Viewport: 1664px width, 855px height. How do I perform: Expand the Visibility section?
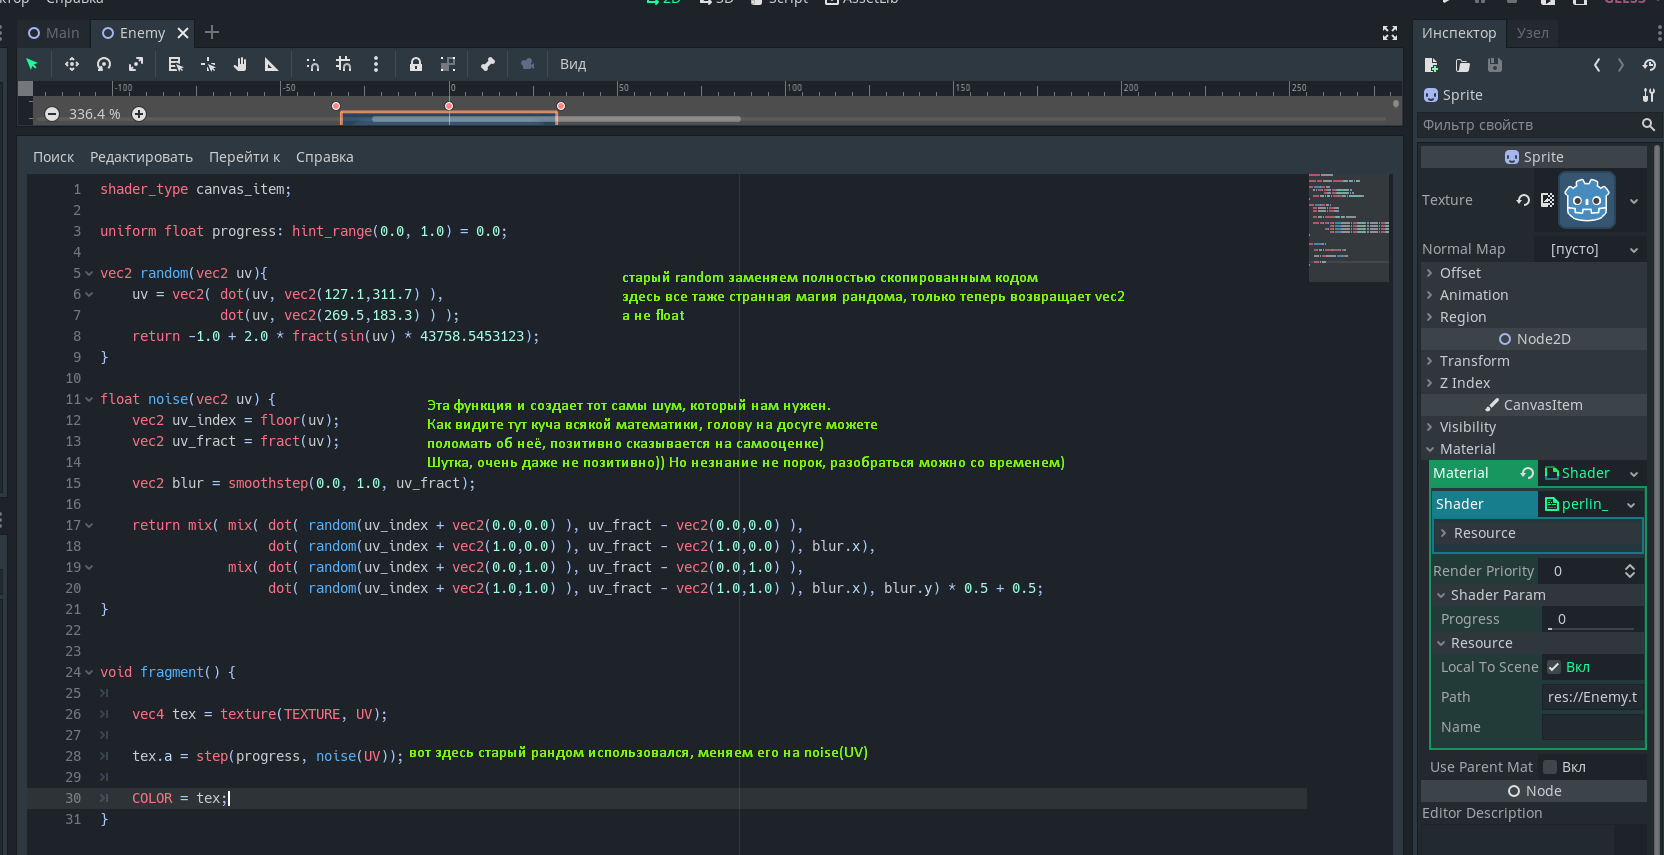(x=1467, y=427)
